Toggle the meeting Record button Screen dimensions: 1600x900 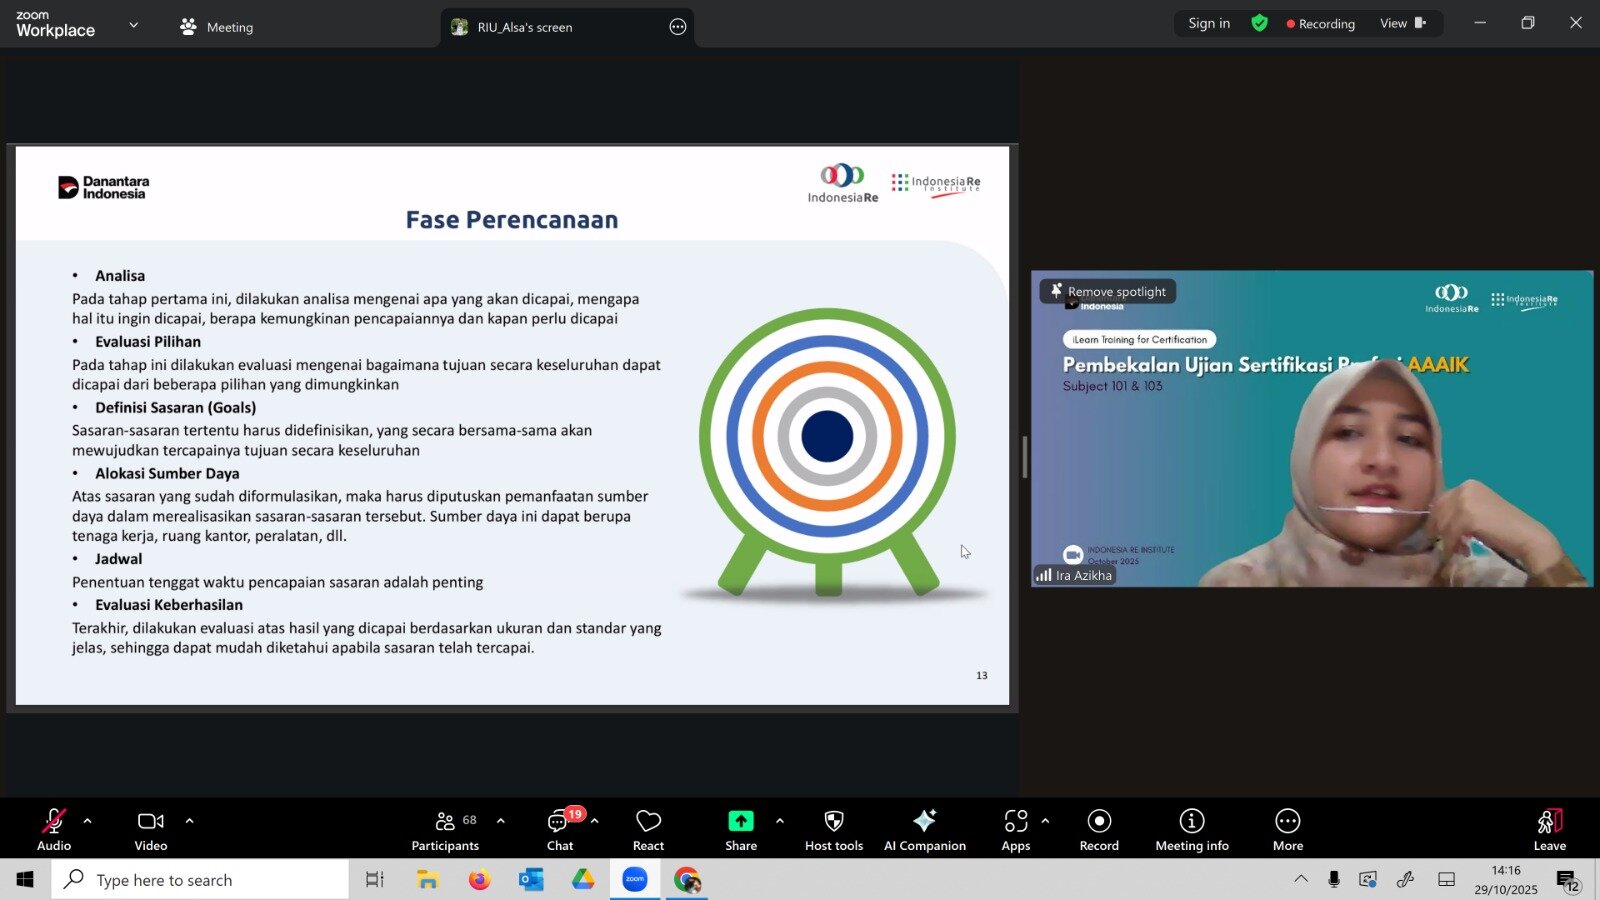(1098, 829)
